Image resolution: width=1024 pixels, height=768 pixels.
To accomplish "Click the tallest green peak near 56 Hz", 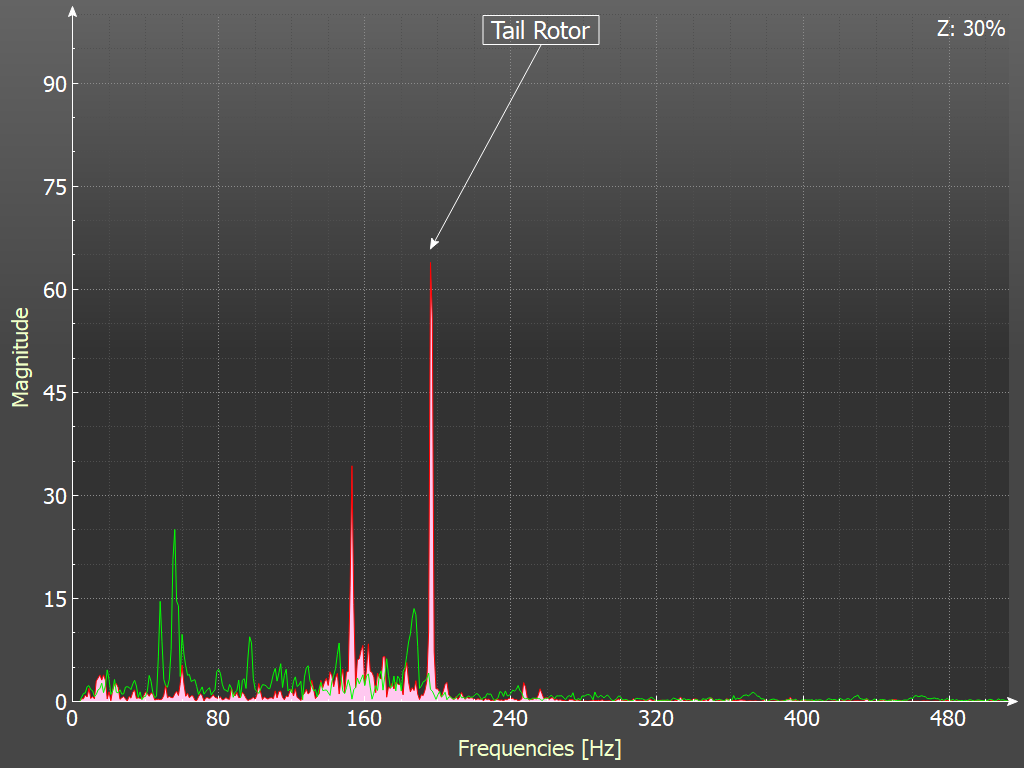I will click(174, 531).
